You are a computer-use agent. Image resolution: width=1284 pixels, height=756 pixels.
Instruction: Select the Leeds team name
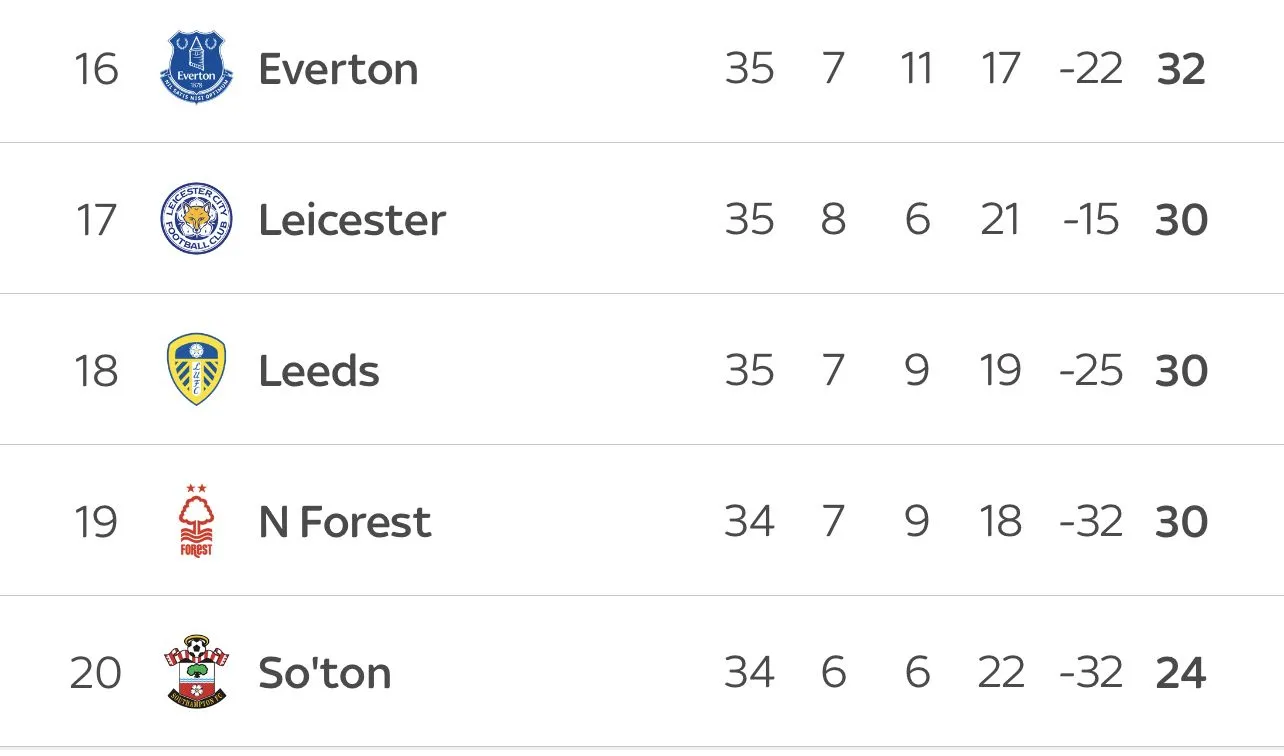coord(319,371)
